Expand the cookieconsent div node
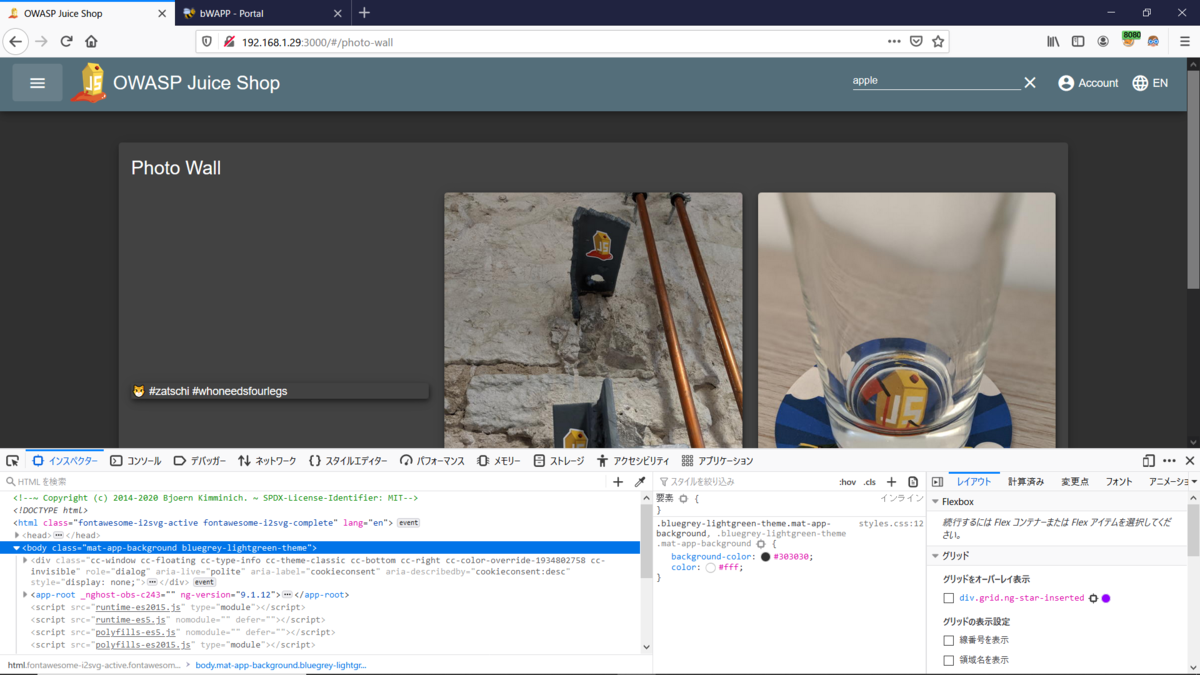The height and width of the screenshot is (675, 1200). 25,561
